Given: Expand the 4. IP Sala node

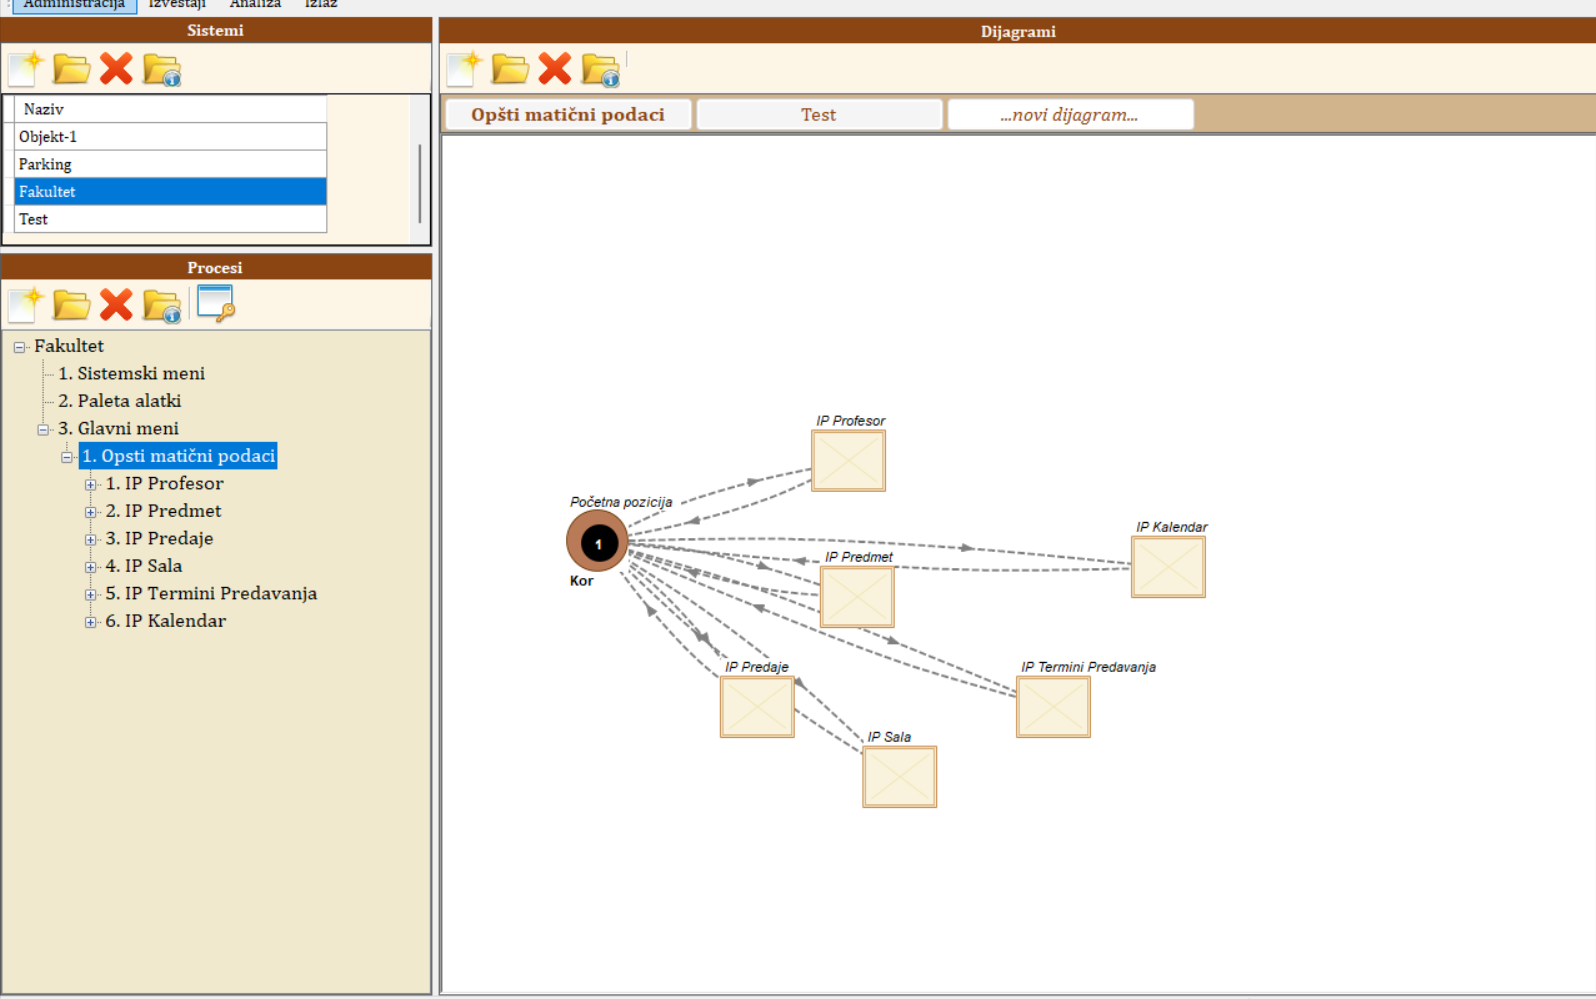Looking at the screenshot, I should point(91,567).
